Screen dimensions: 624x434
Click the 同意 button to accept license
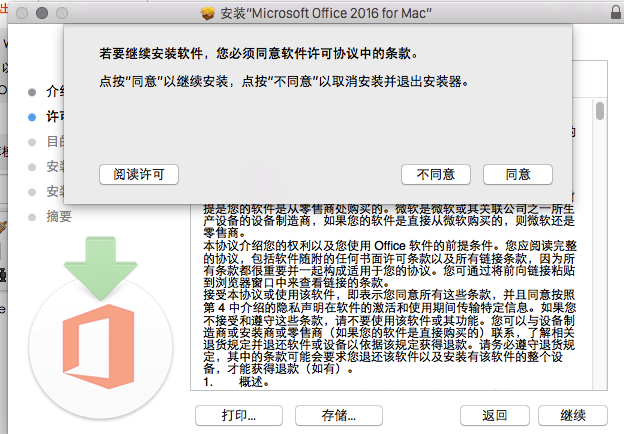coord(517,174)
